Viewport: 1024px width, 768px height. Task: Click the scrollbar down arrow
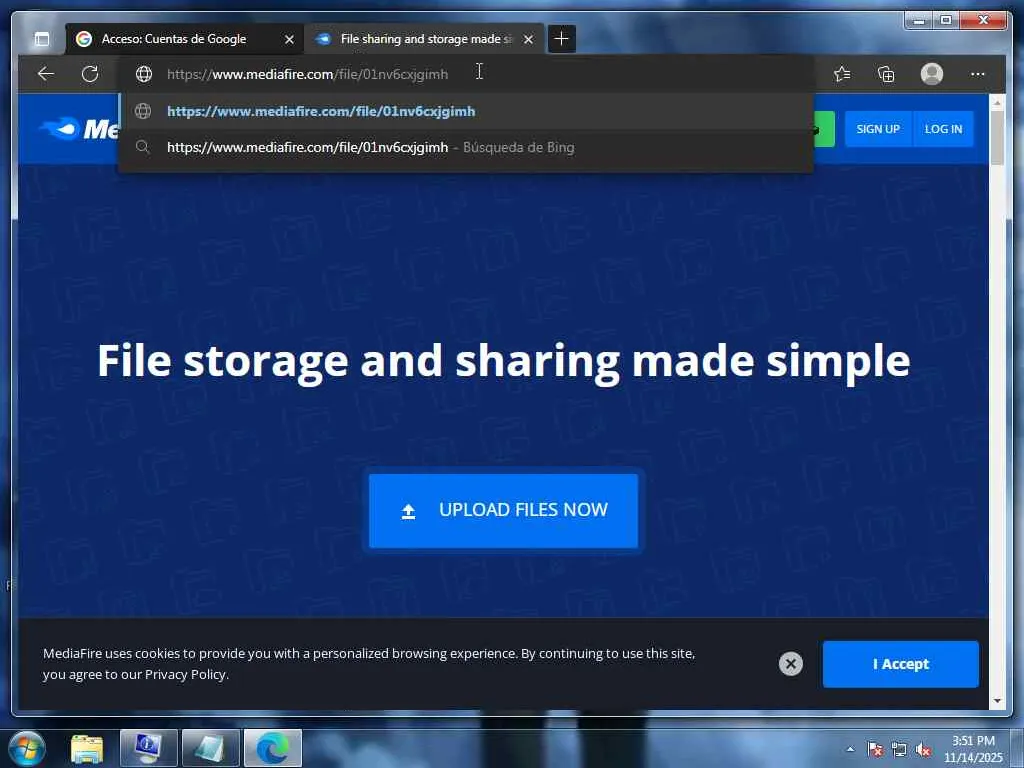click(x=997, y=701)
